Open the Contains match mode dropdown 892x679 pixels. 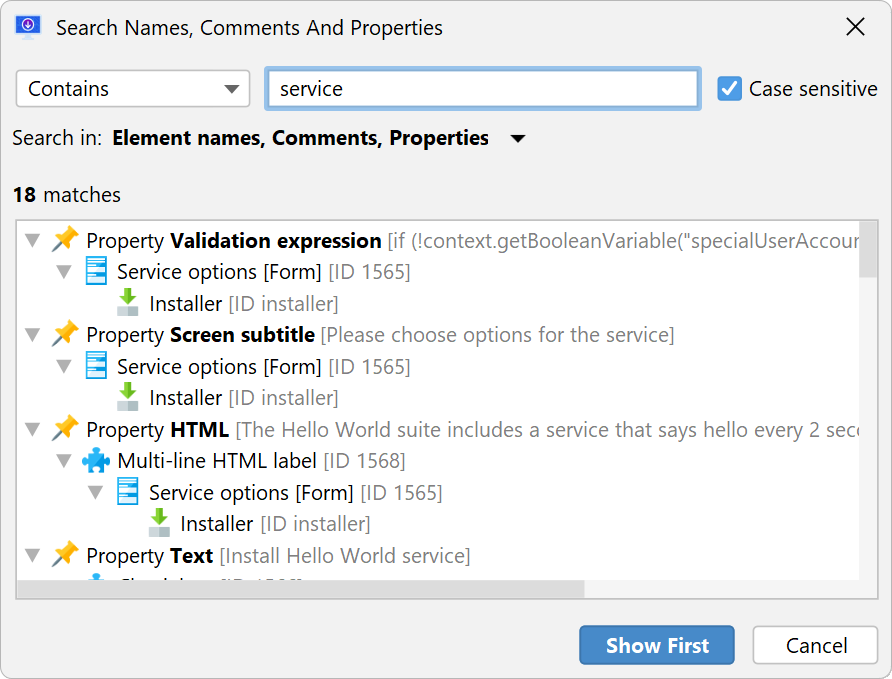tap(133, 89)
